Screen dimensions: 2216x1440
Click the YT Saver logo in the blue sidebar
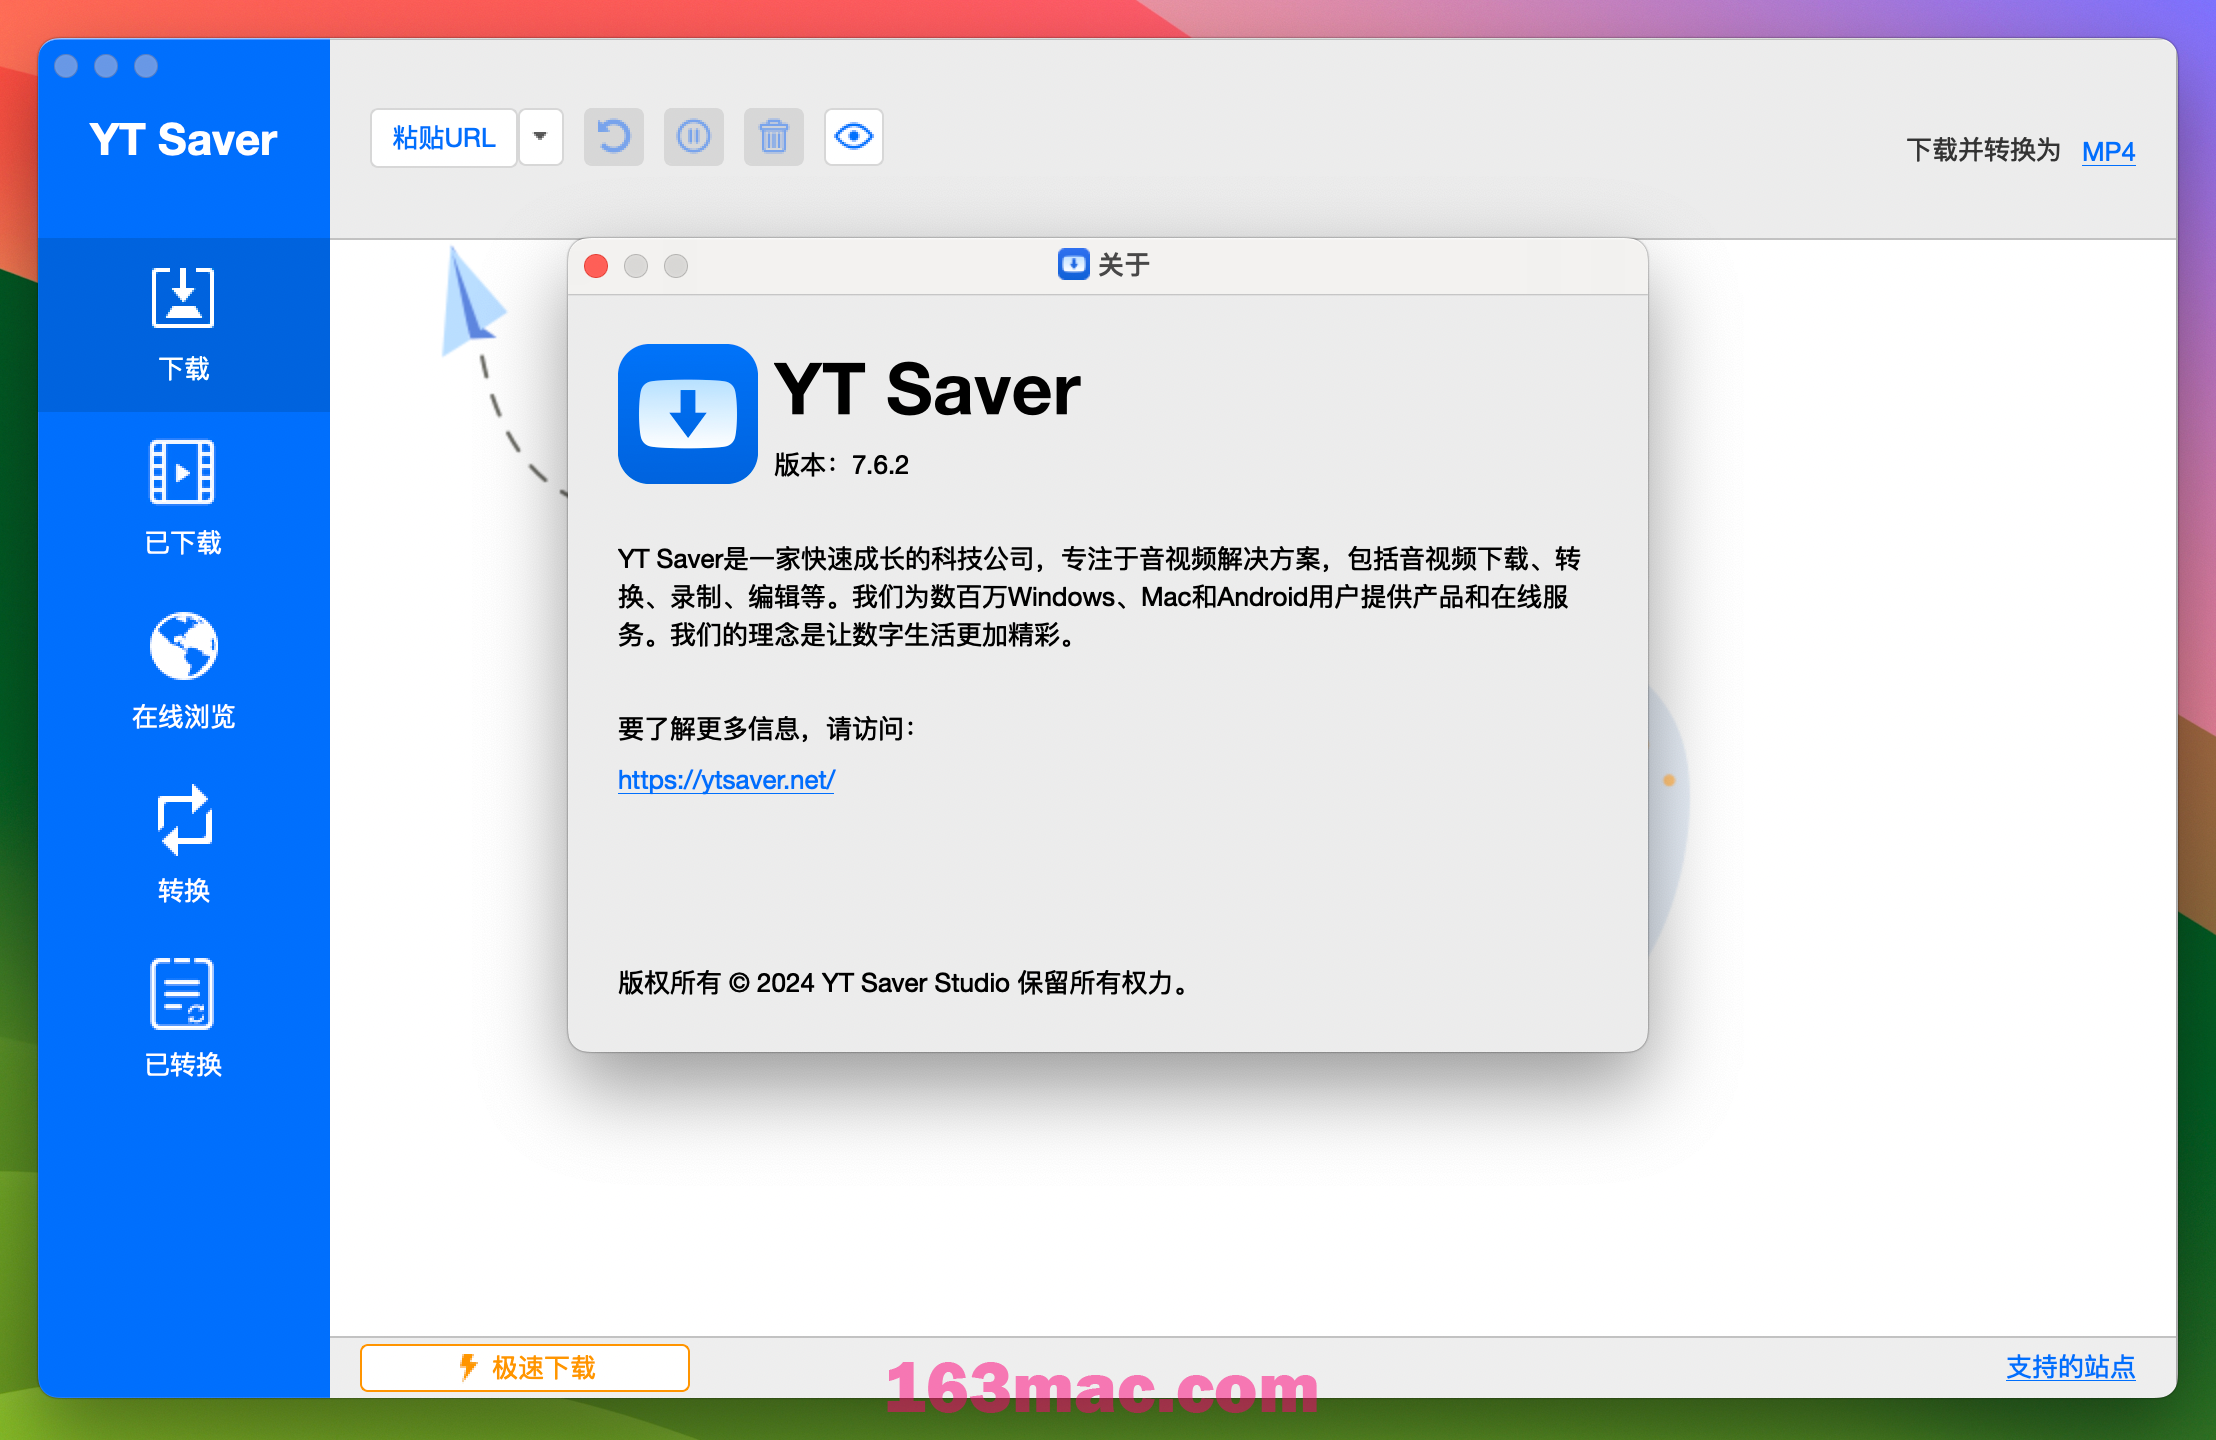click(x=183, y=140)
